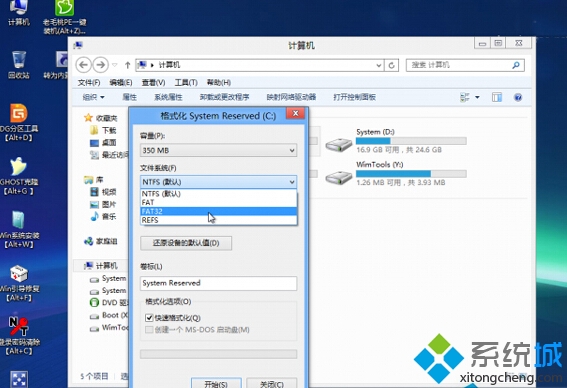Select Homegroup in the navigation pane
The width and height of the screenshot is (567, 388).
[x=101, y=241]
